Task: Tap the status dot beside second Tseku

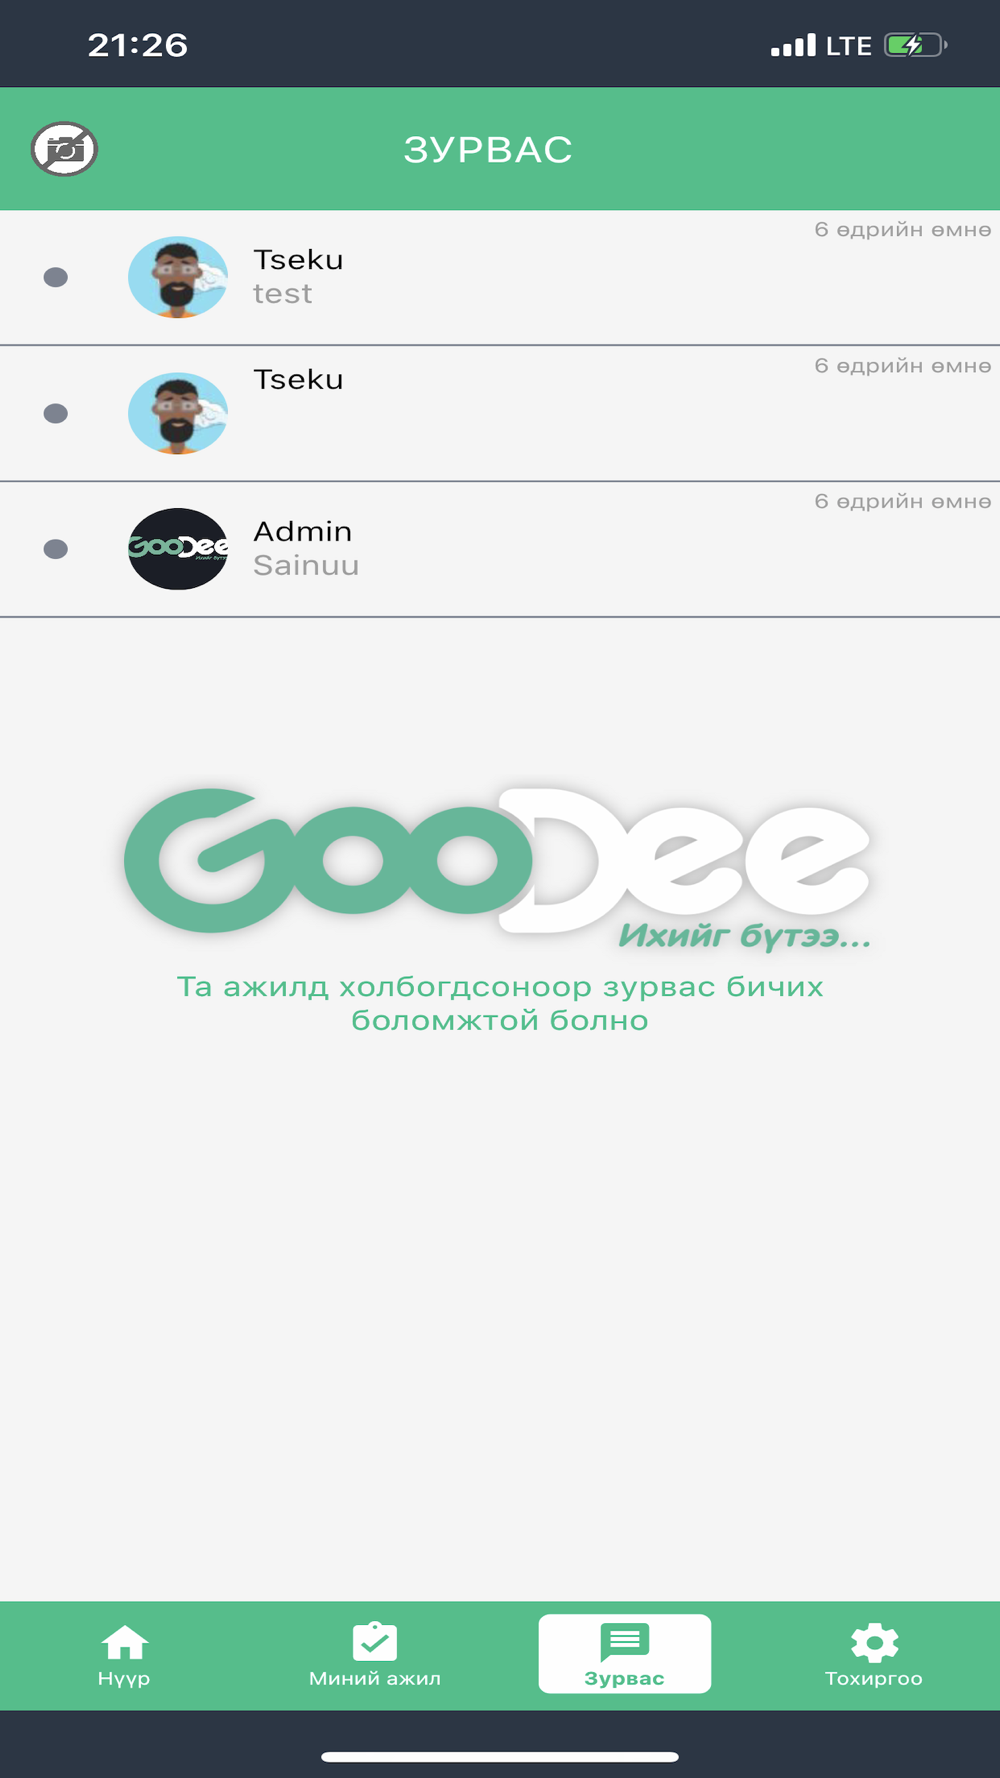Action: [56, 413]
